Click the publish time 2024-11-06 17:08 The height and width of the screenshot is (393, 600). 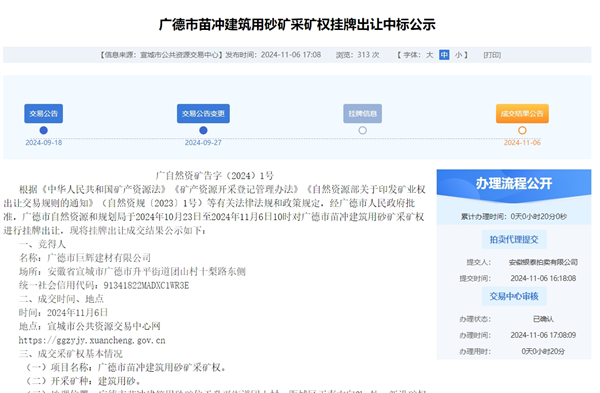click(x=291, y=55)
